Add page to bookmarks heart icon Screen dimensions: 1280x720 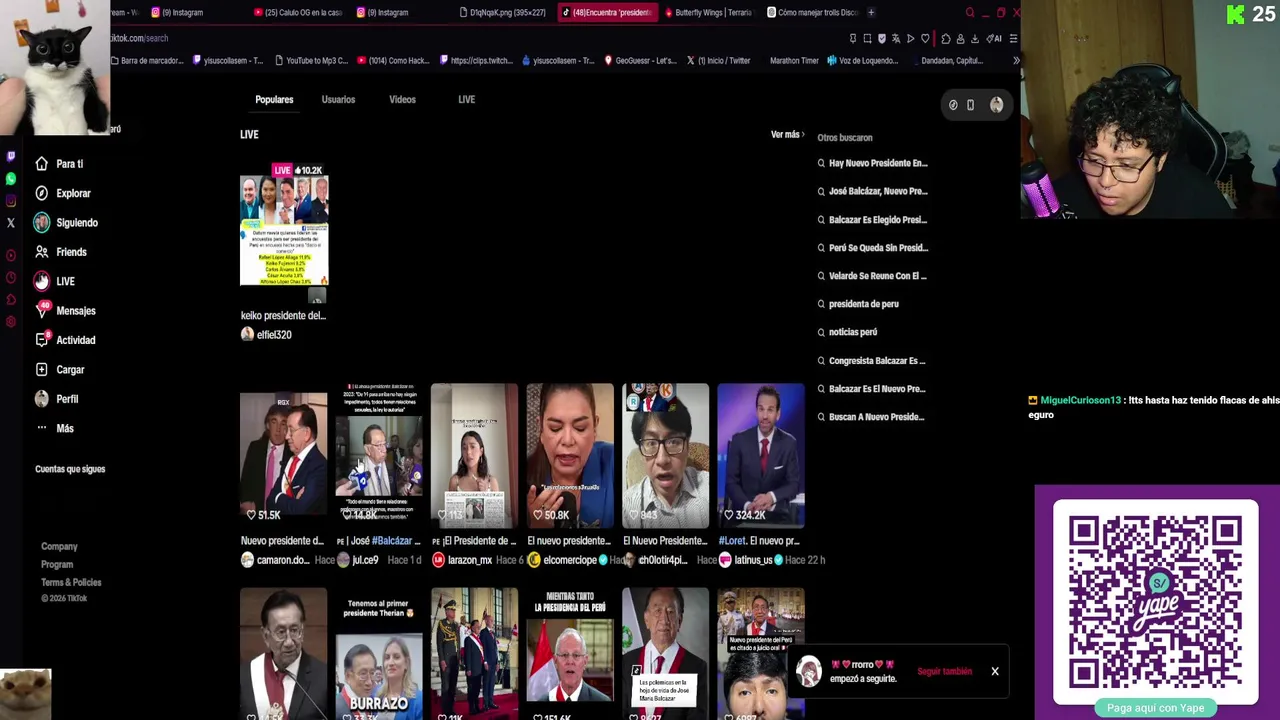pos(925,38)
